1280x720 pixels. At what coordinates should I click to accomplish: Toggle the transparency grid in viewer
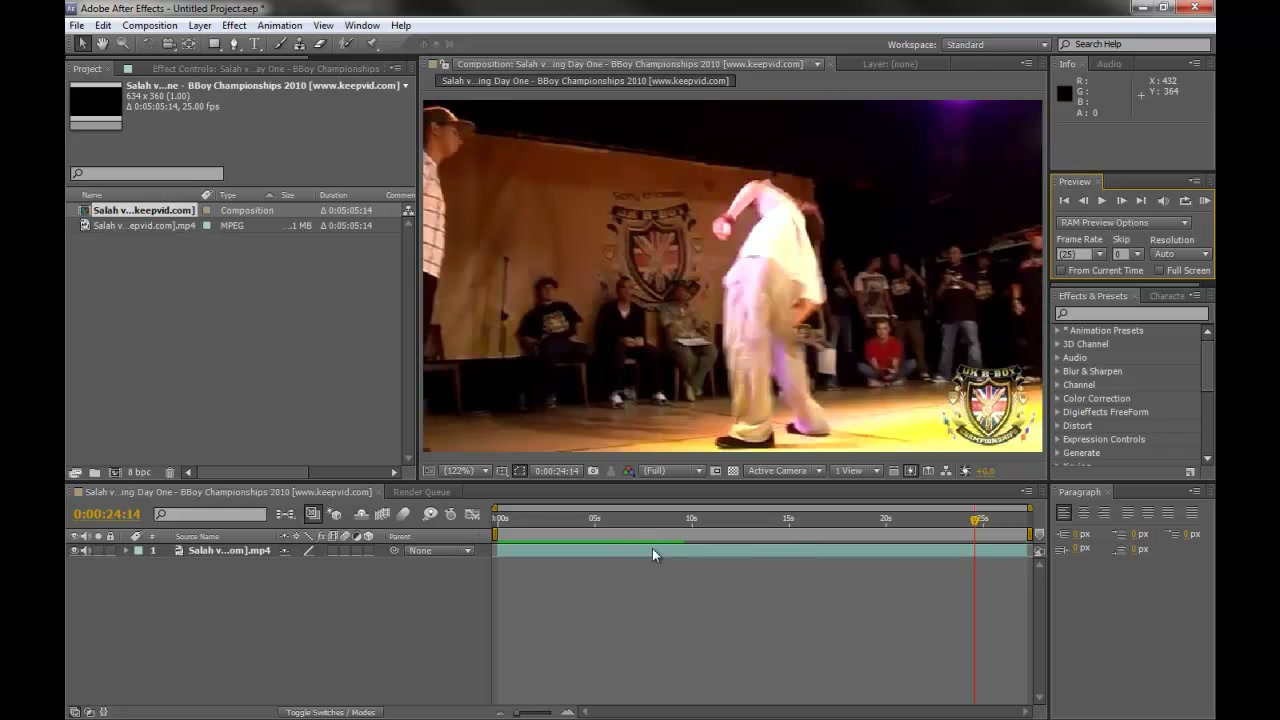click(733, 471)
